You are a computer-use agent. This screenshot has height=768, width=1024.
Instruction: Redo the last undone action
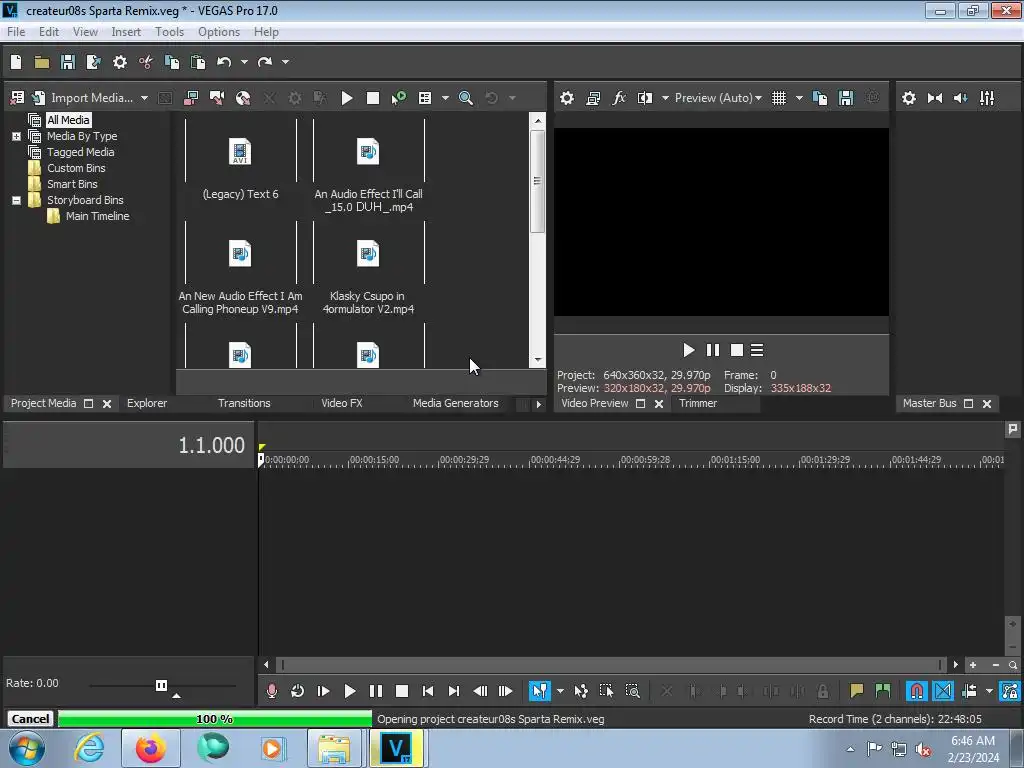[x=264, y=62]
